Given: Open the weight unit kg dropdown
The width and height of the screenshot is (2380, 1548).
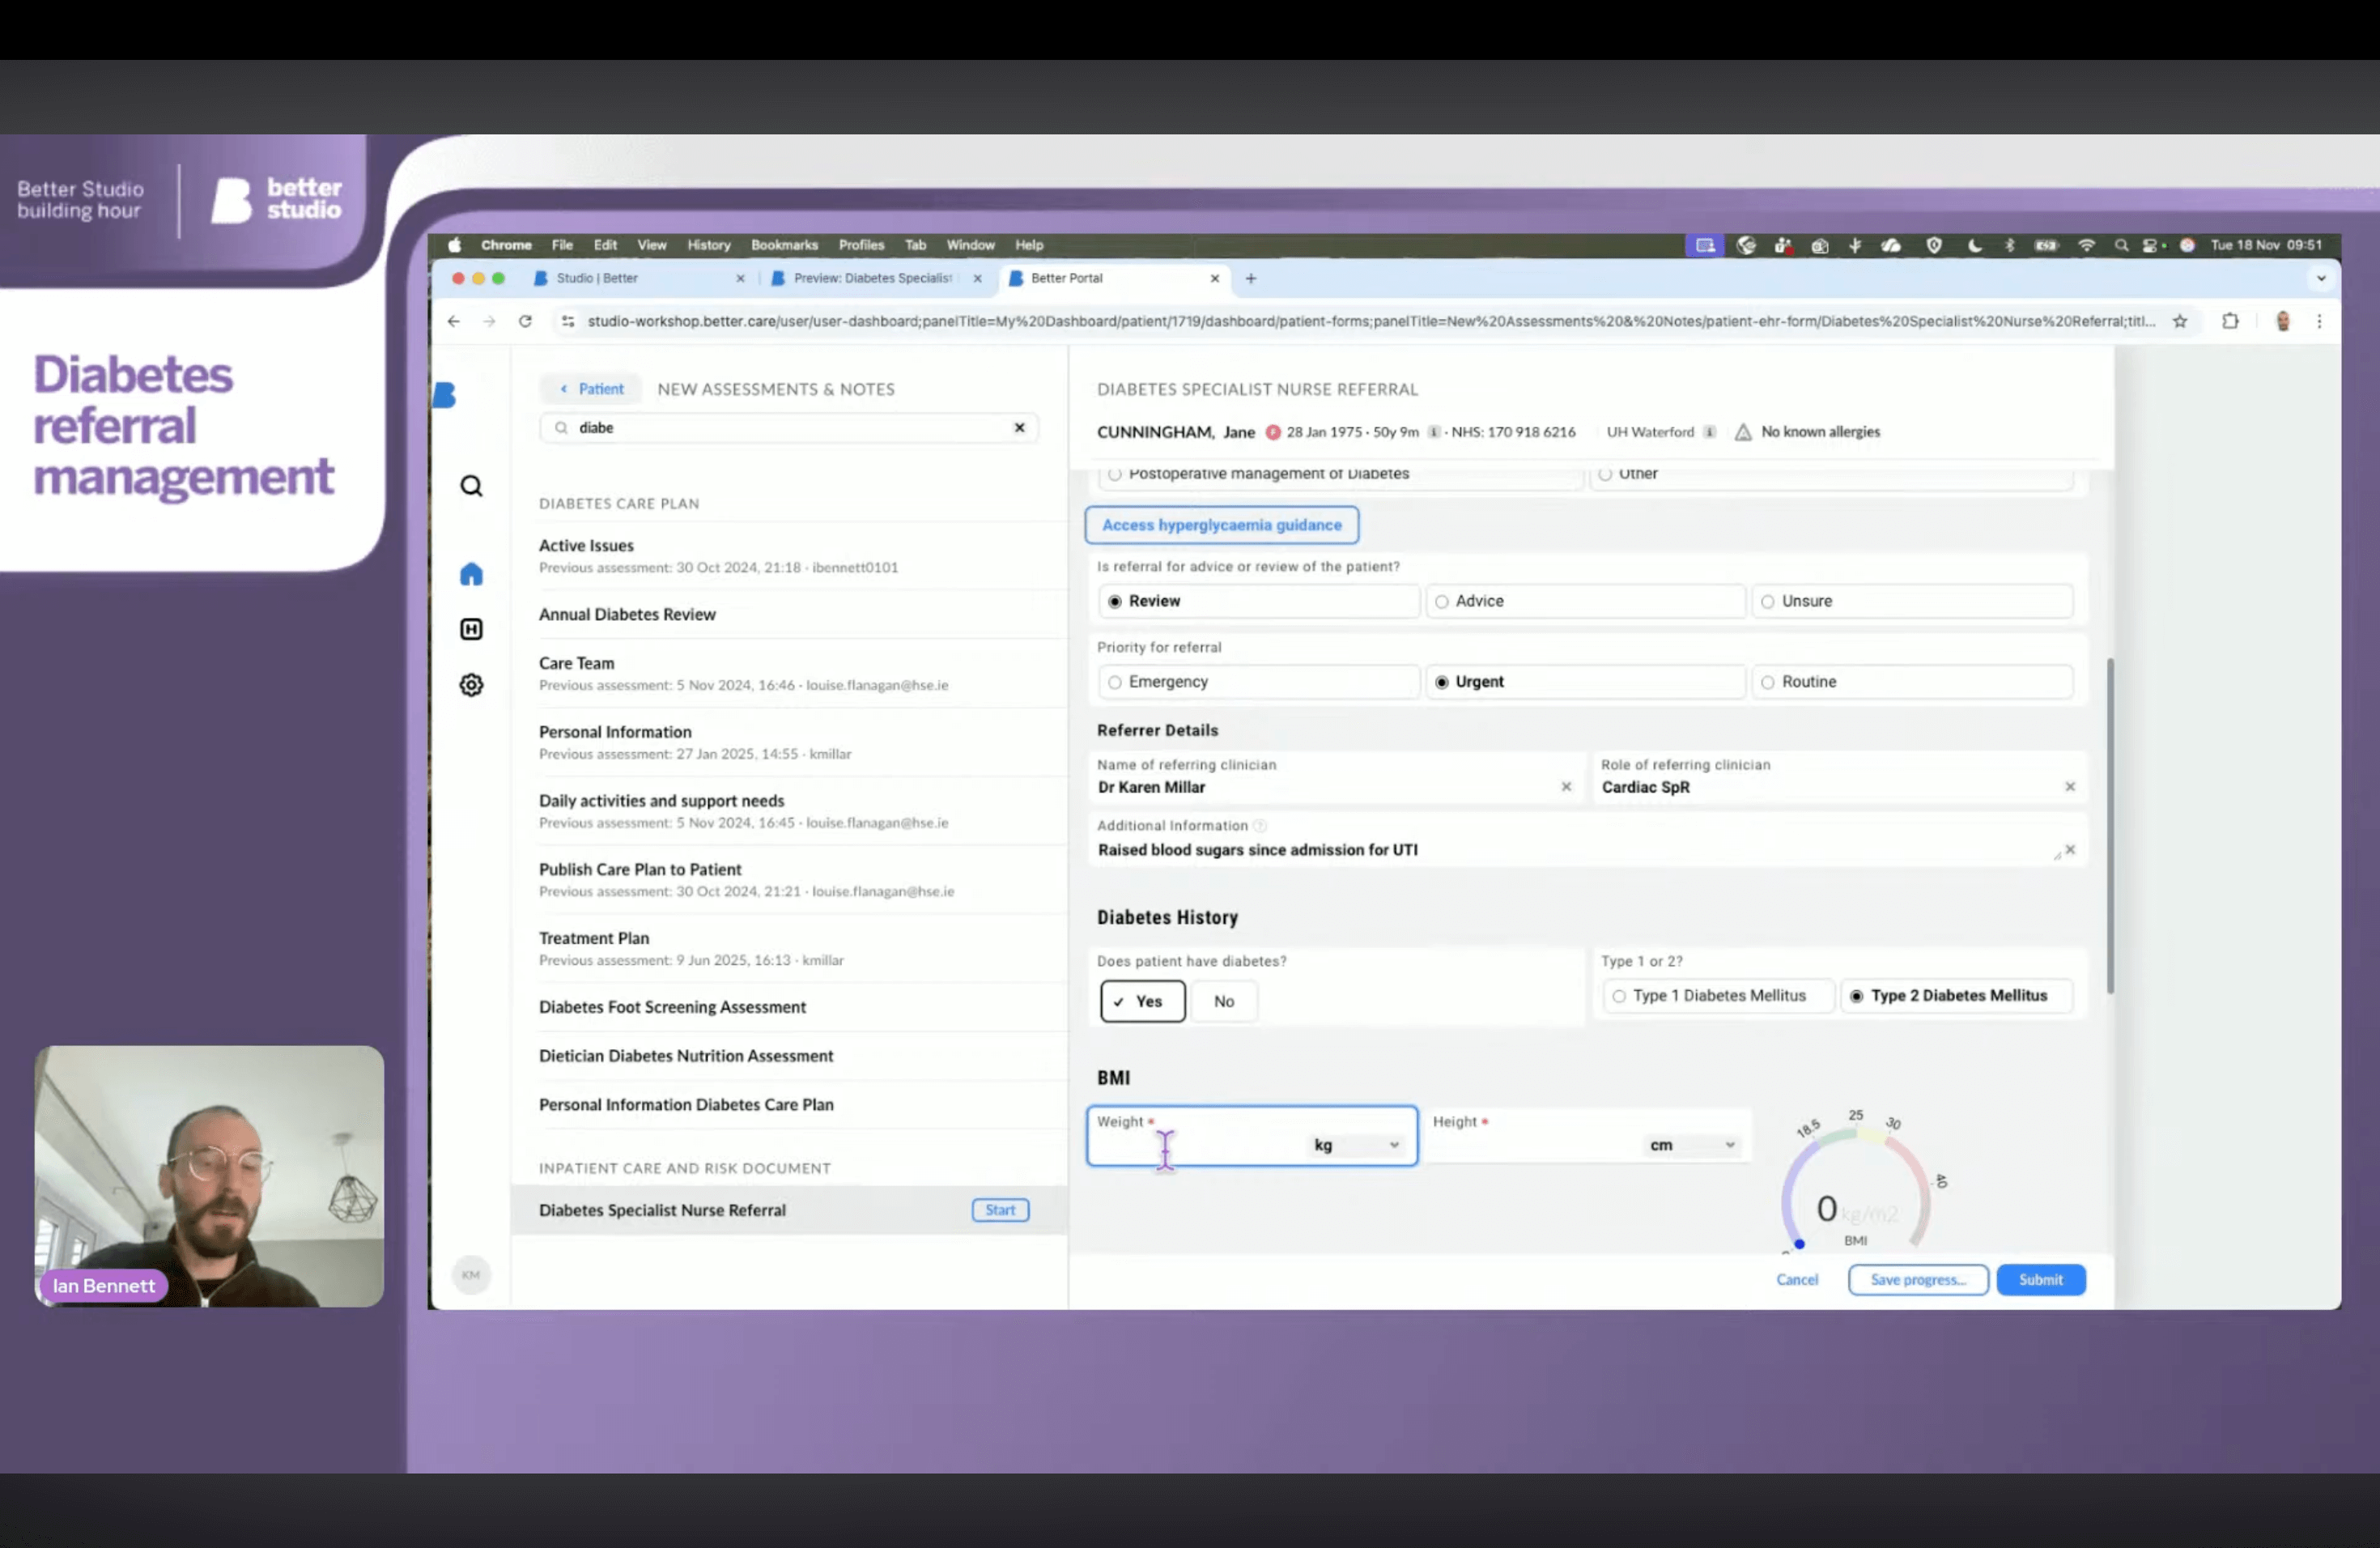Looking at the screenshot, I should [x=1356, y=1145].
